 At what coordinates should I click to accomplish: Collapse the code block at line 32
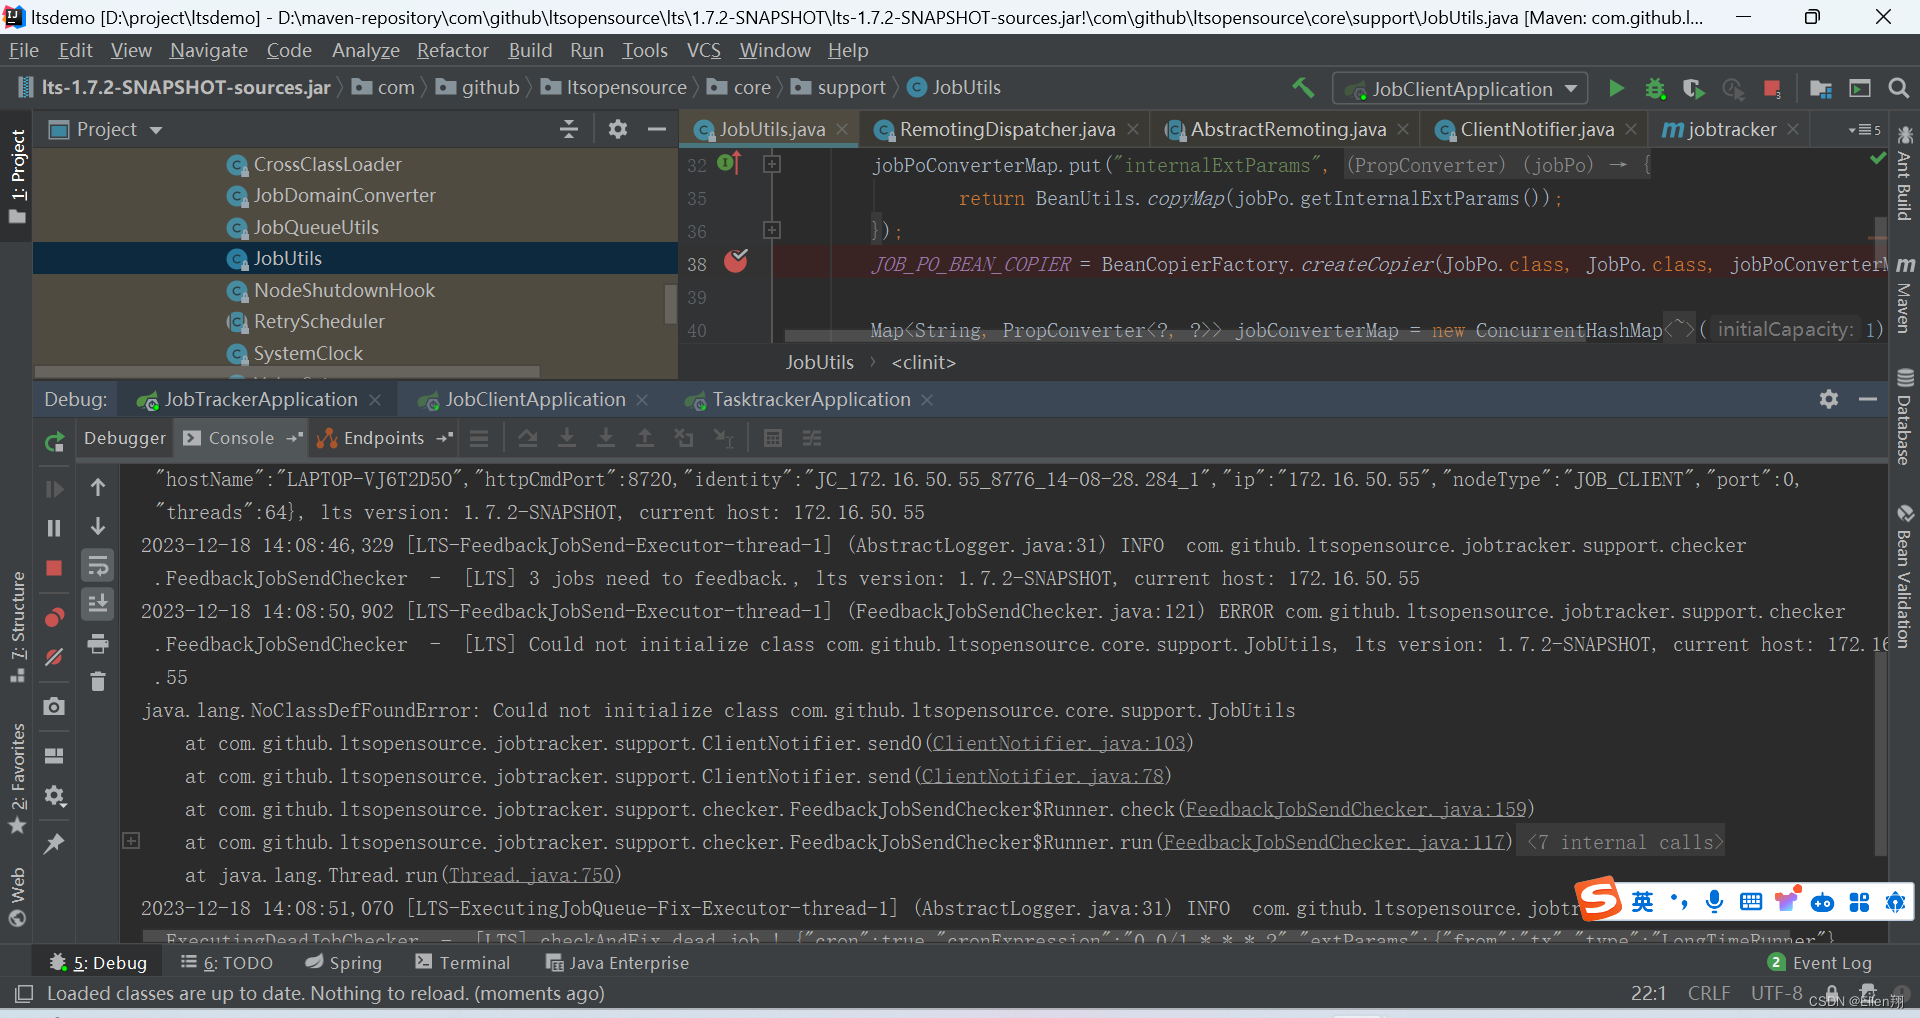click(772, 164)
